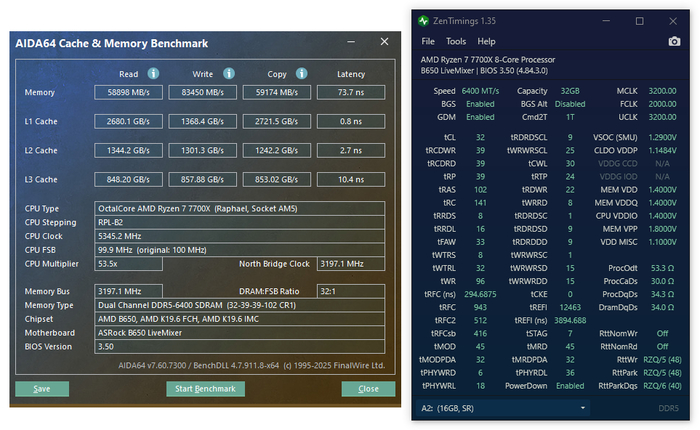Image resolution: width=700 pixels, height=430 pixels.
Task: Click the info icon beside Write column
Action: point(229,73)
